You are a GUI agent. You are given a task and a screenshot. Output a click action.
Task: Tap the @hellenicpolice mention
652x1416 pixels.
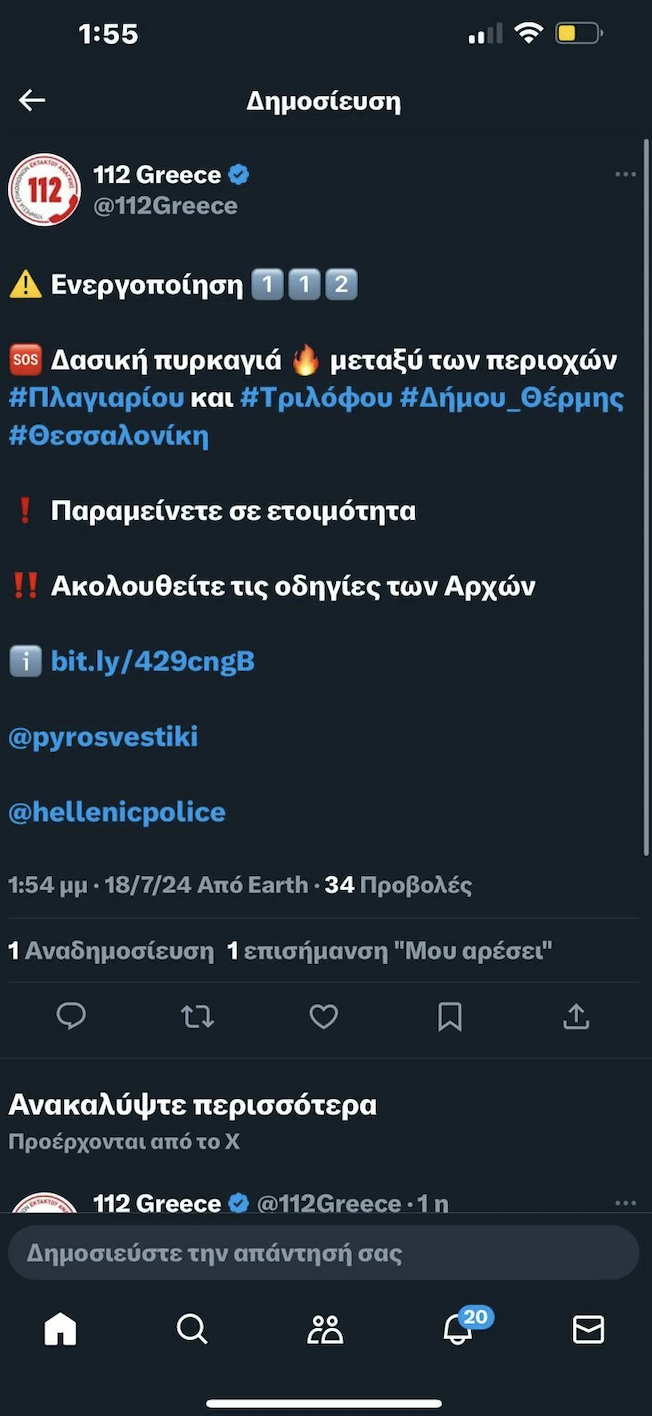click(117, 812)
